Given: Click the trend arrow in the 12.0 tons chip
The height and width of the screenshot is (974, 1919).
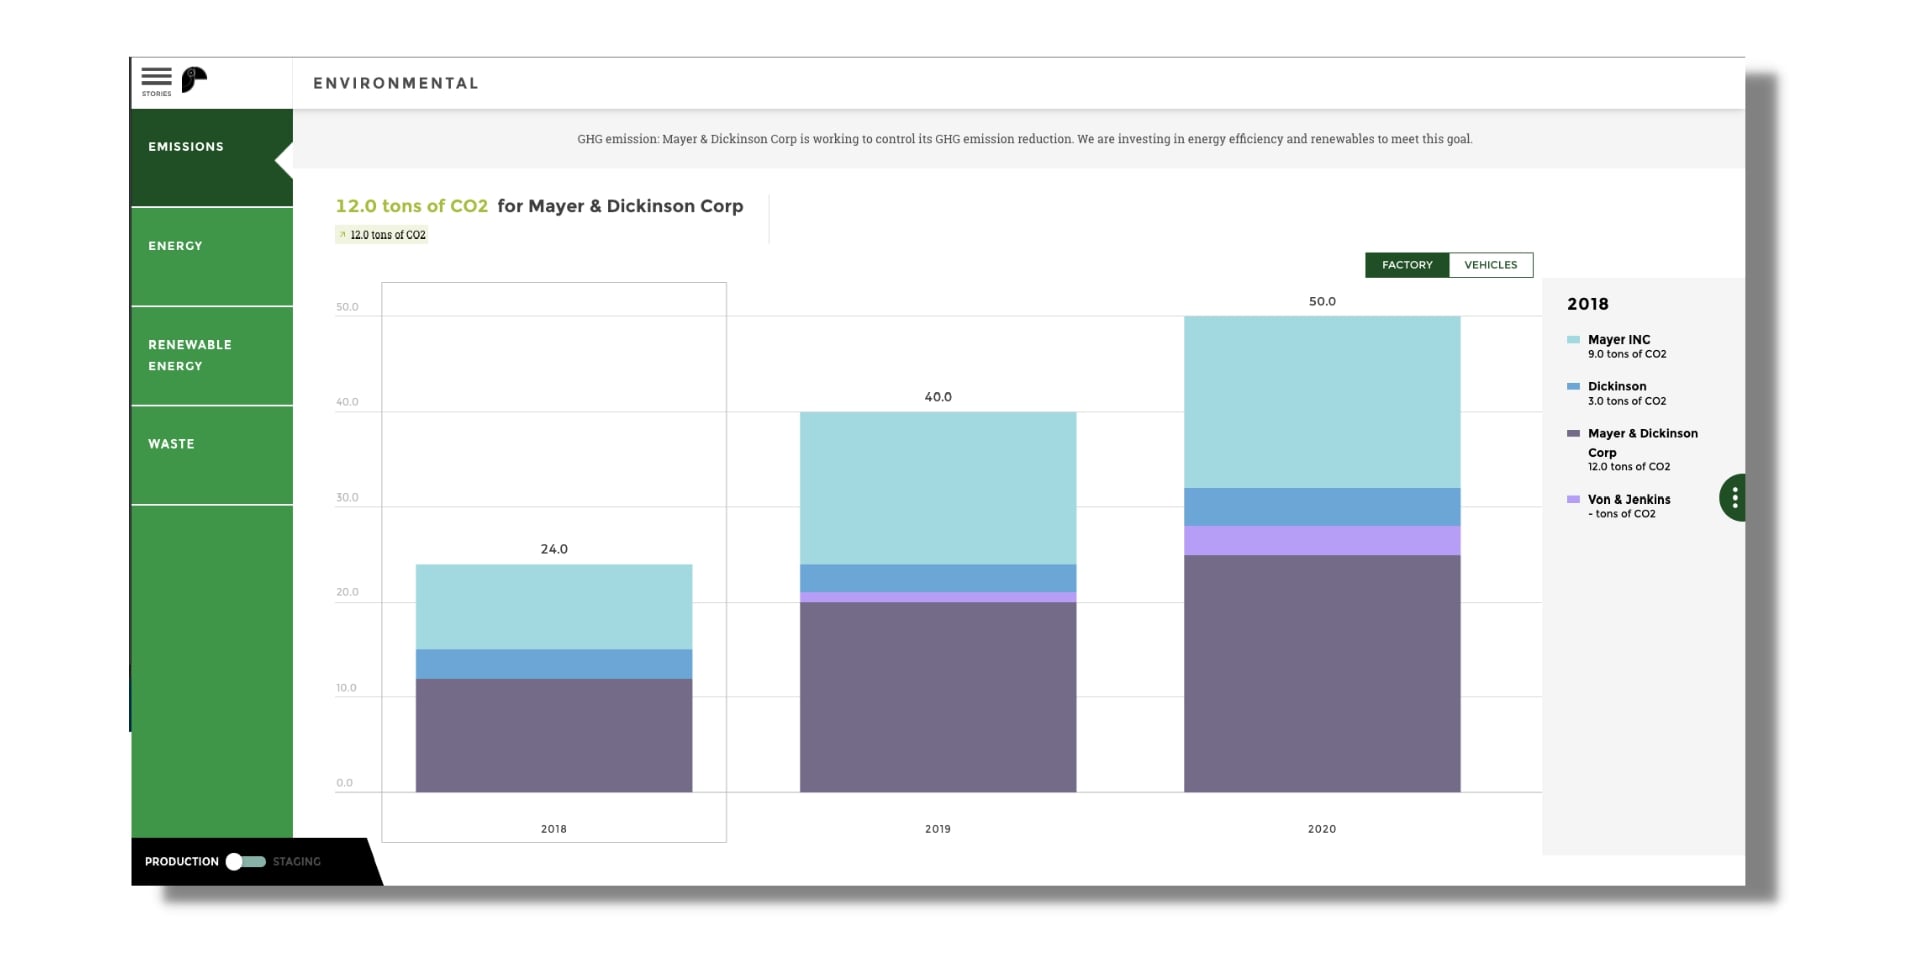Looking at the screenshot, I should (x=343, y=234).
